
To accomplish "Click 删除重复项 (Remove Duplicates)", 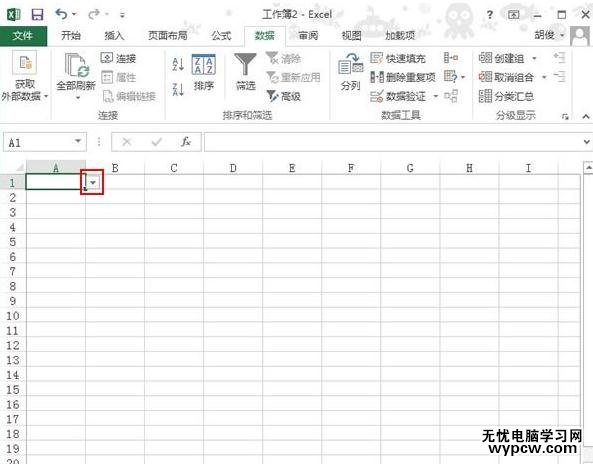I will [x=403, y=77].
